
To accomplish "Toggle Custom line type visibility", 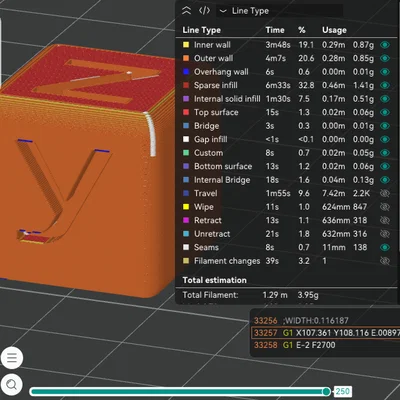I will (x=385, y=153).
